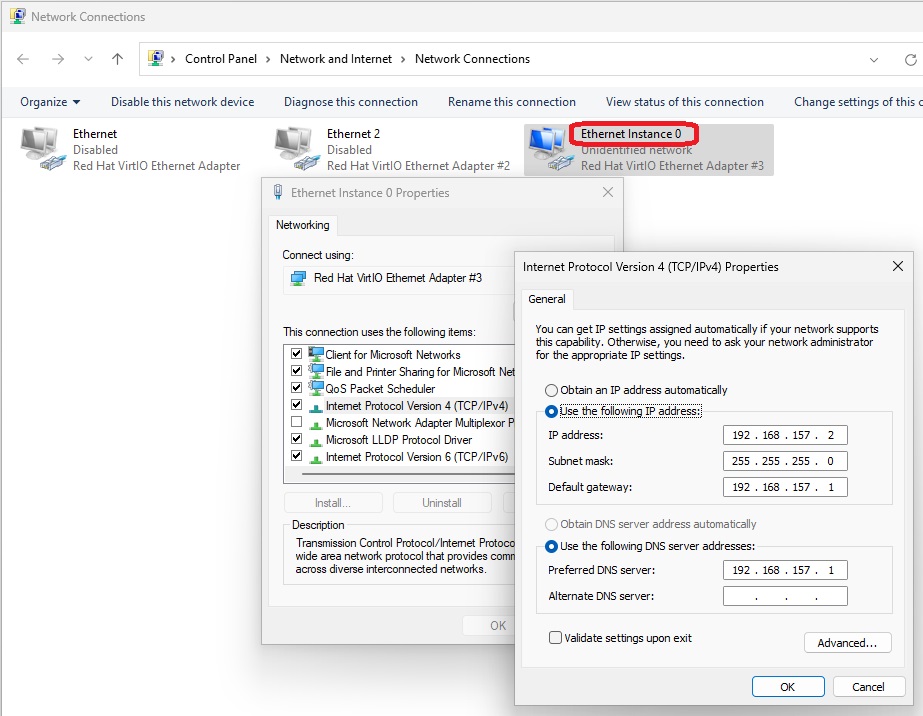The width and height of the screenshot is (923, 716).
Task: Open the recent pages dropdown beside forward arrow
Action: coord(87,59)
